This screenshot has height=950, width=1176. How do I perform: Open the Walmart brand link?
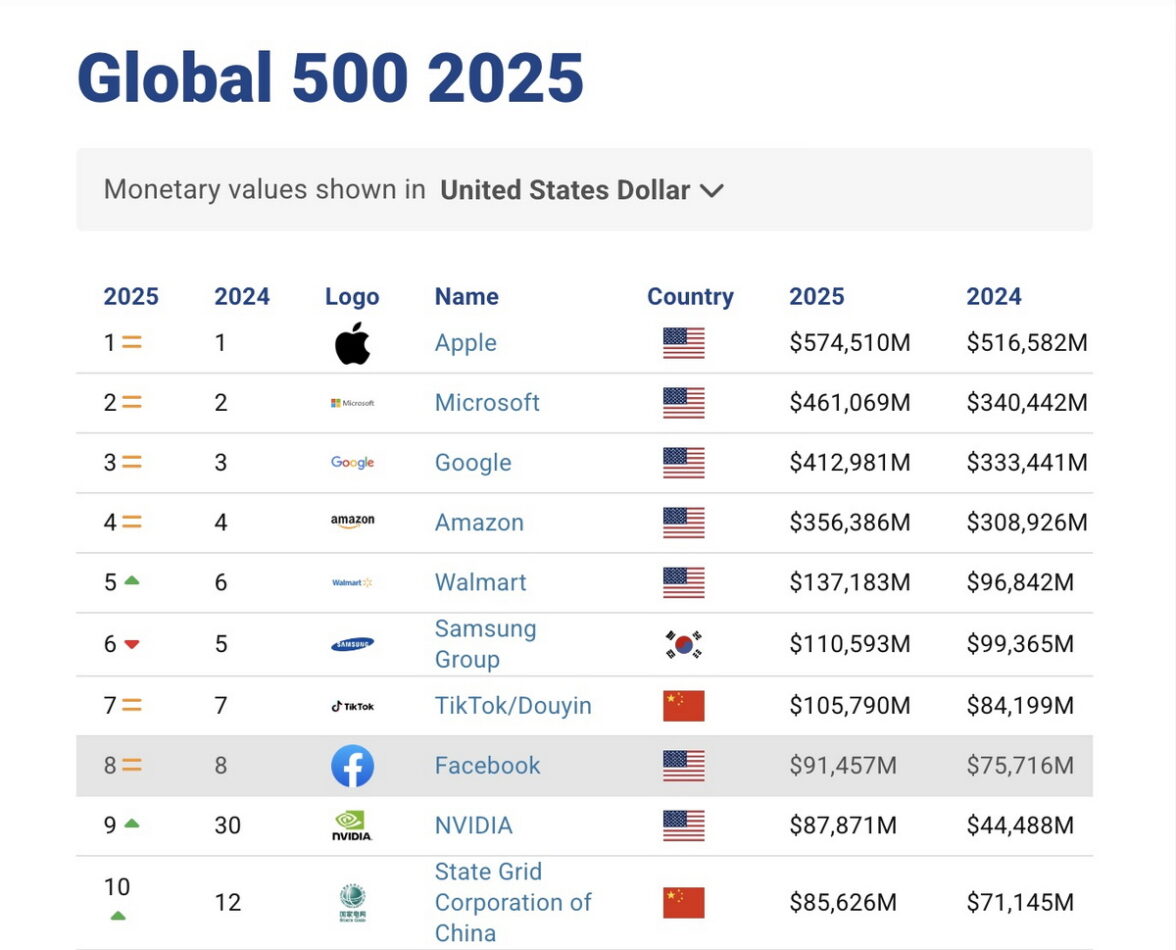(480, 583)
